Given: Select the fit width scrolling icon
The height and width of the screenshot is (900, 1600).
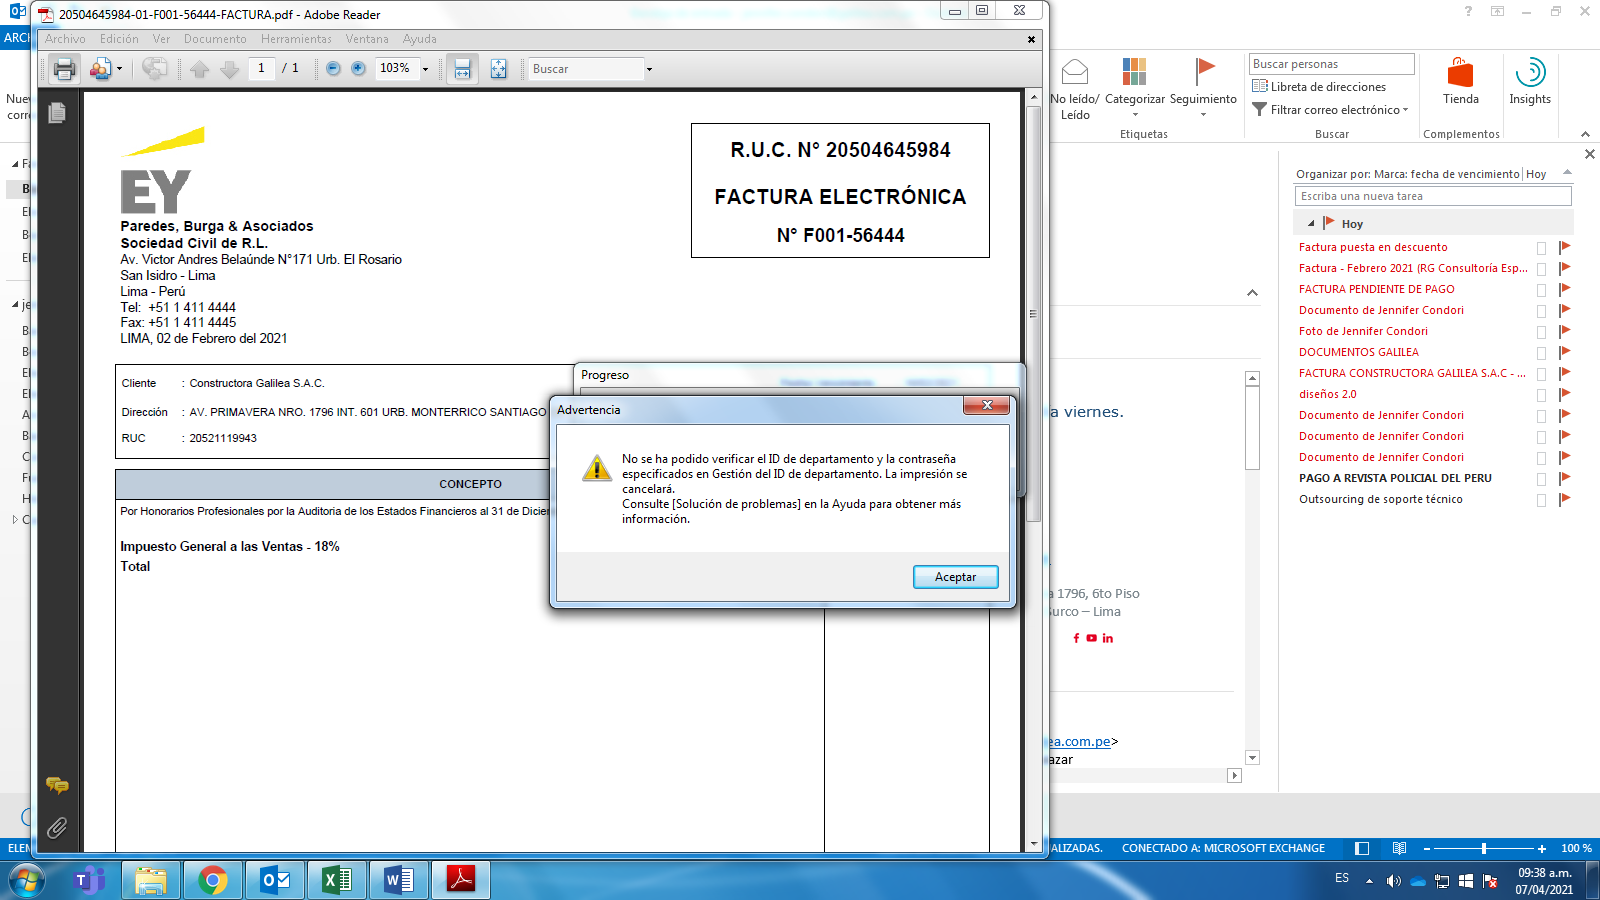Looking at the screenshot, I should coord(462,69).
